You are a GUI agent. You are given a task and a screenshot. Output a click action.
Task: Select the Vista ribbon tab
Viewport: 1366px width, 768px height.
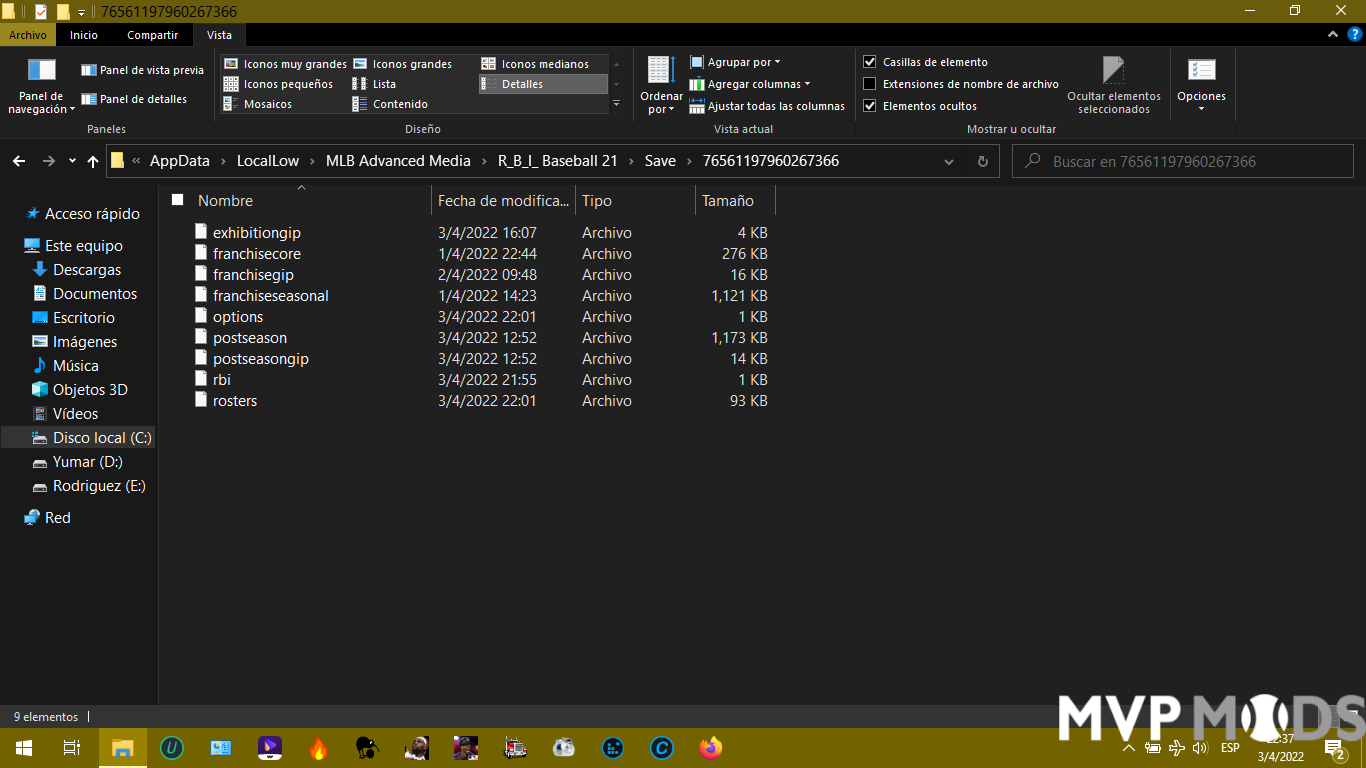coord(219,35)
